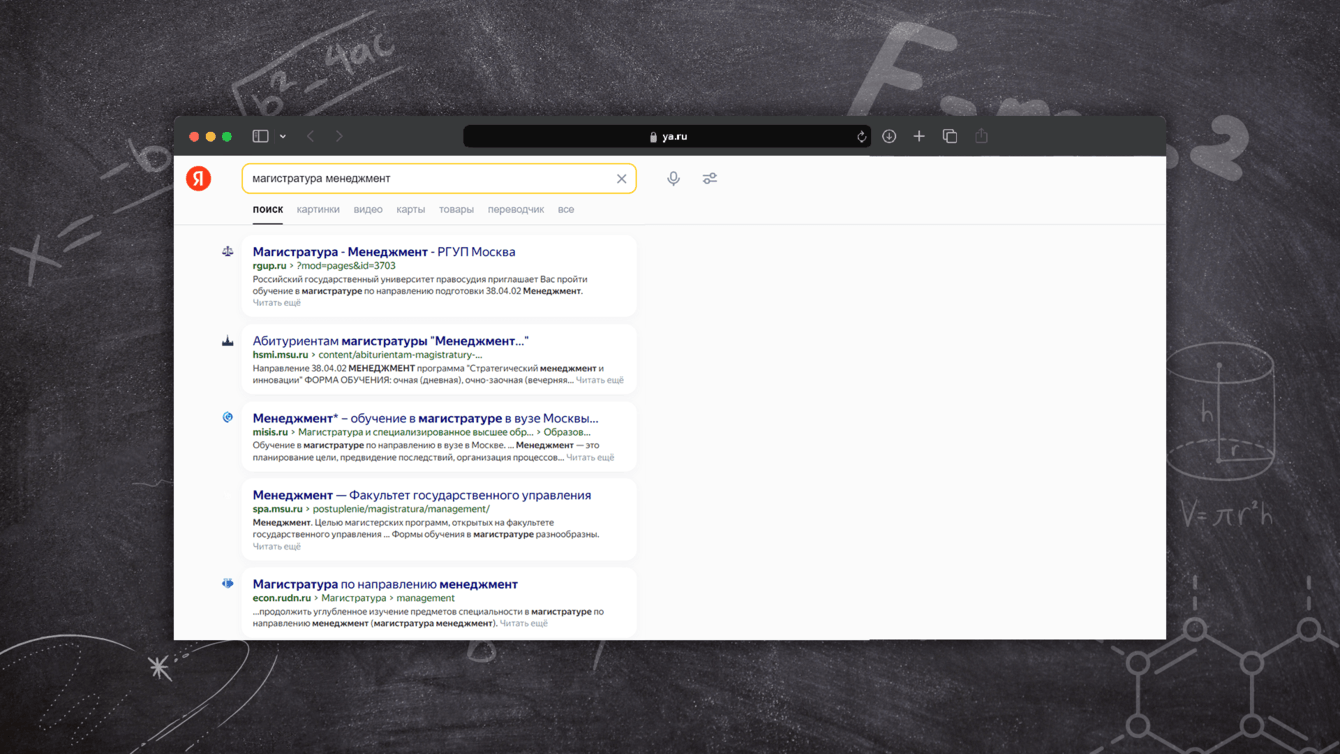The width and height of the screenshot is (1340, 754).
Task: Reload the page using the refresh icon
Action: pos(861,137)
